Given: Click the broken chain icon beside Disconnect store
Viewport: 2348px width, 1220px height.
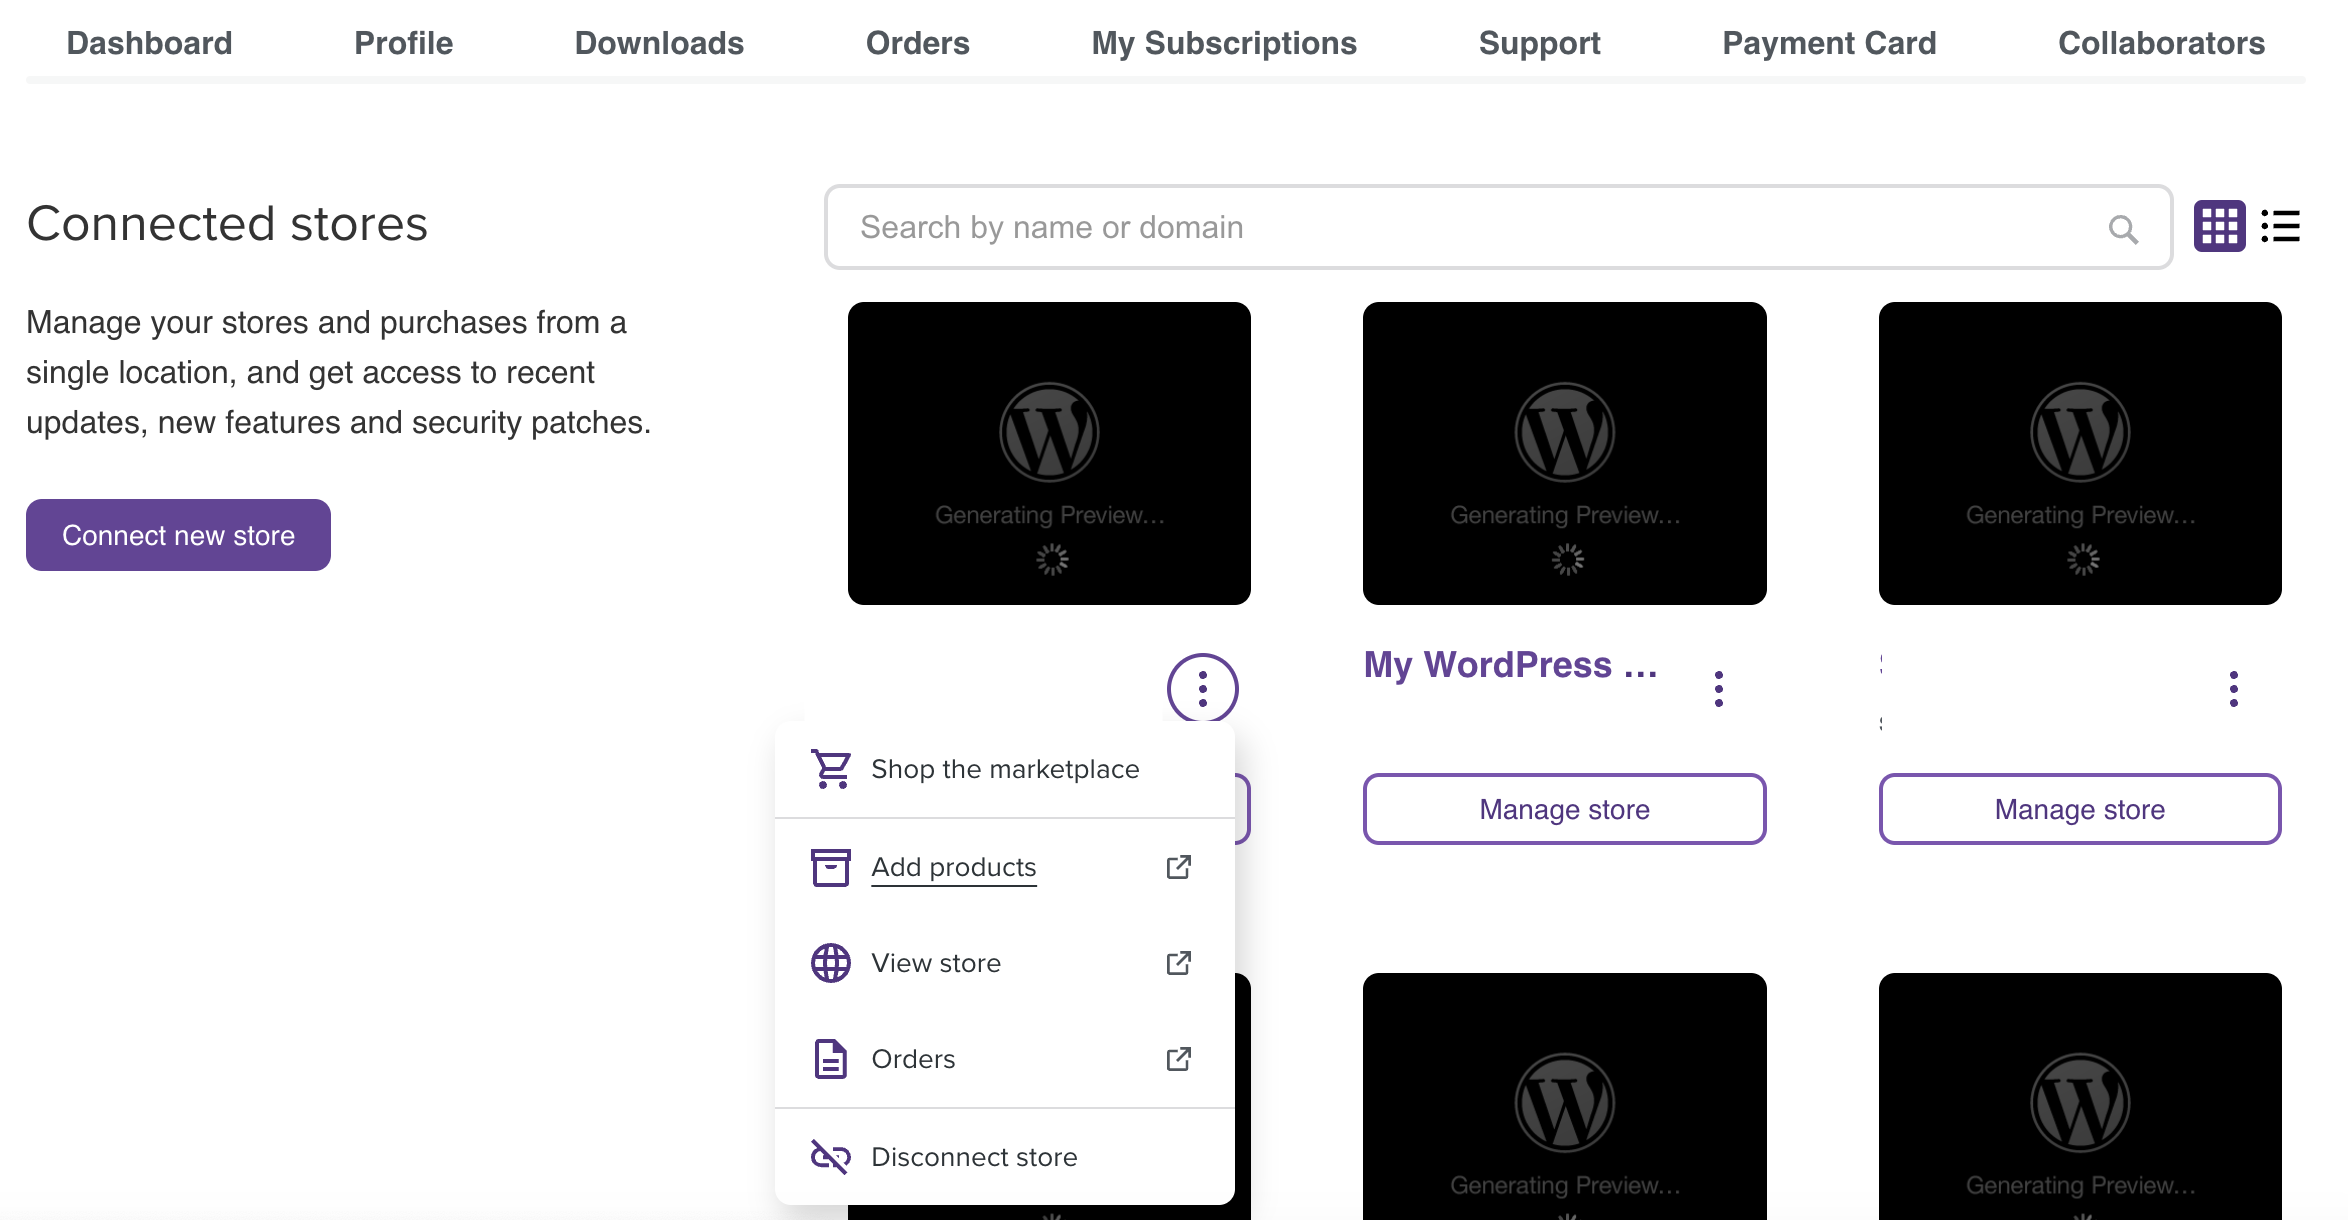Looking at the screenshot, I should coord(829,1156).
